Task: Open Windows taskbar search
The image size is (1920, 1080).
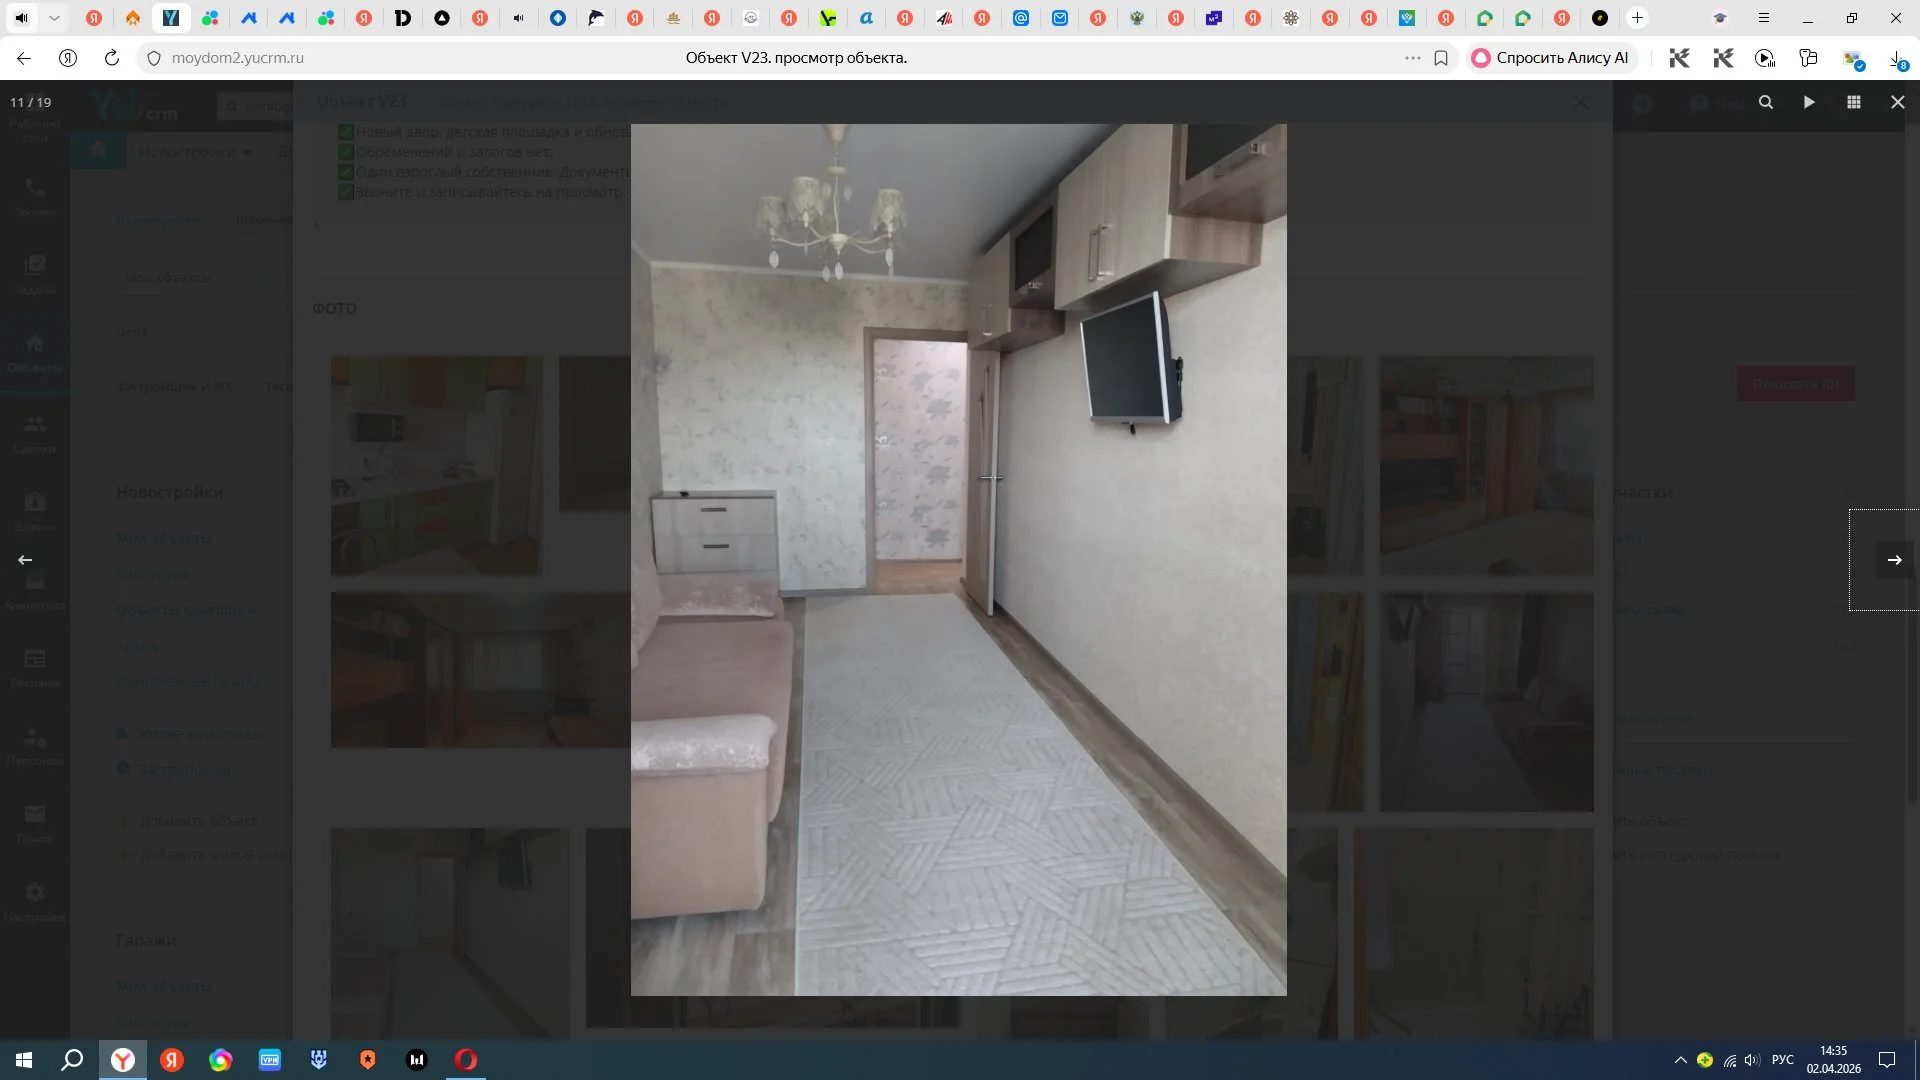Action: coord(72,1060)
